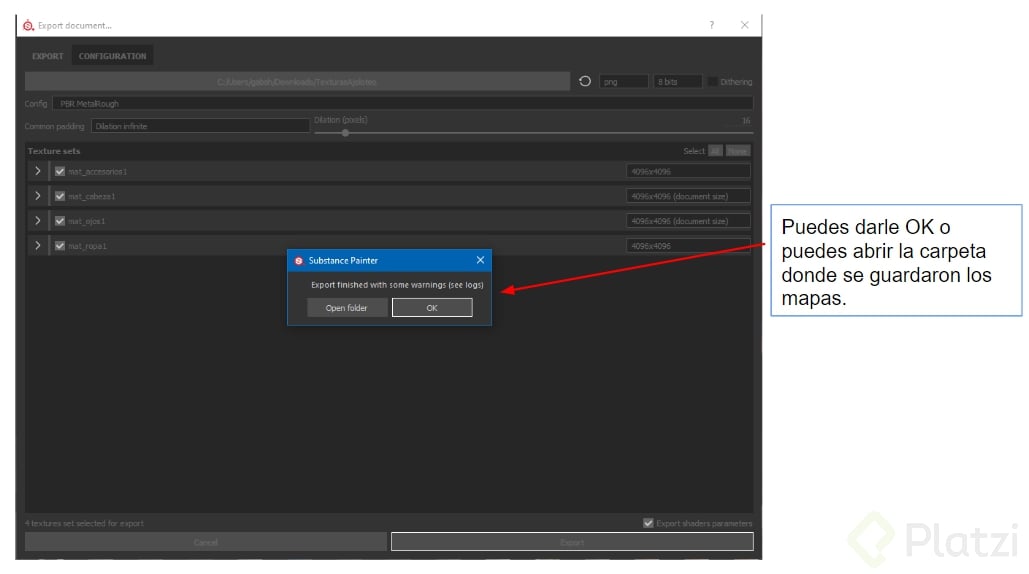Open Common padding Dilation infinite dropdown
The height and width of the screenshot is (574, 1029).
click(x=200, y=126)
